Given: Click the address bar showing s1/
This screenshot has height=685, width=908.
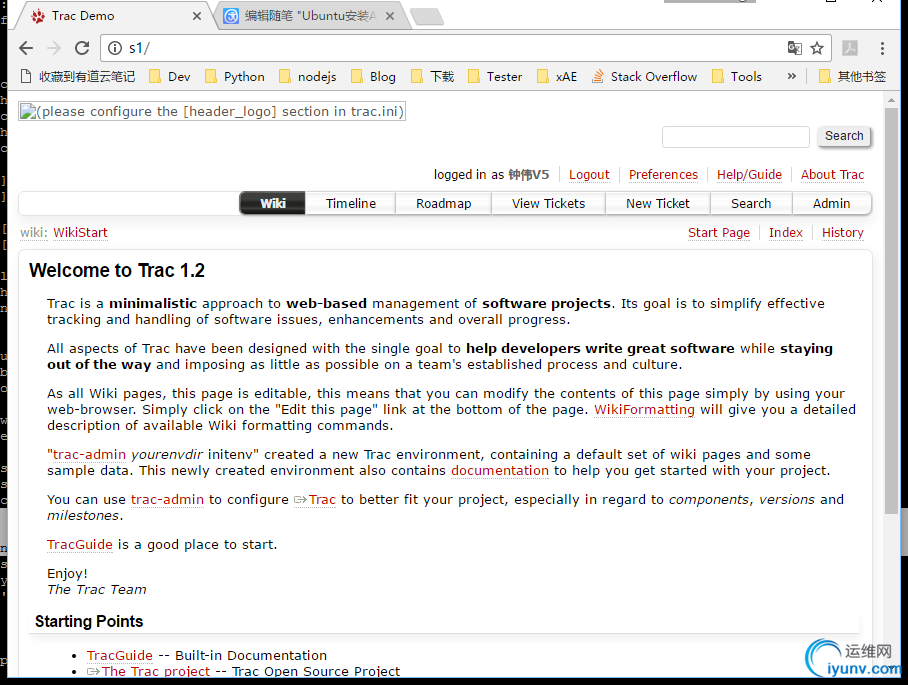Looking at the screenshot, I should [x=440, y=48].
